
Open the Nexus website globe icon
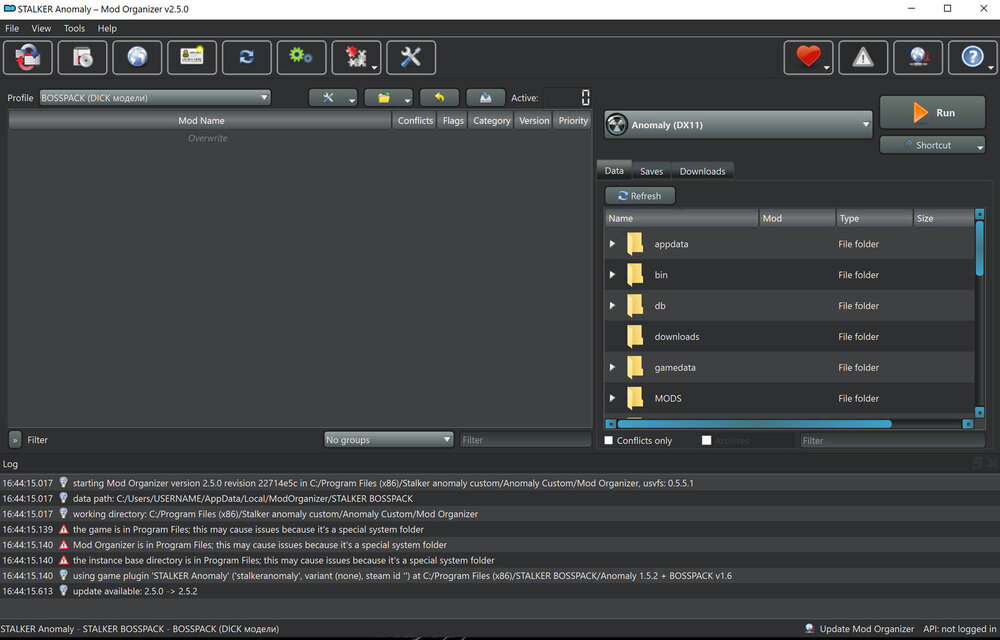[137, 58]
